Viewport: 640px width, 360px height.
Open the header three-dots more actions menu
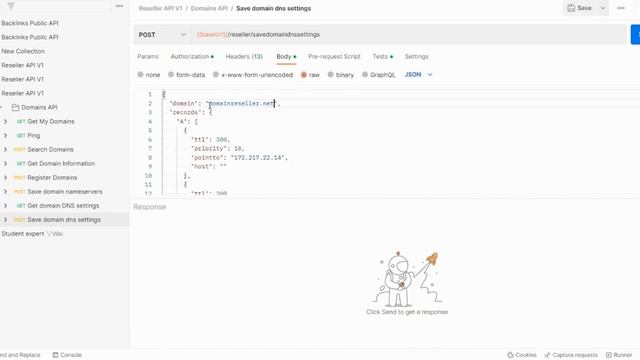pos(621,8)
